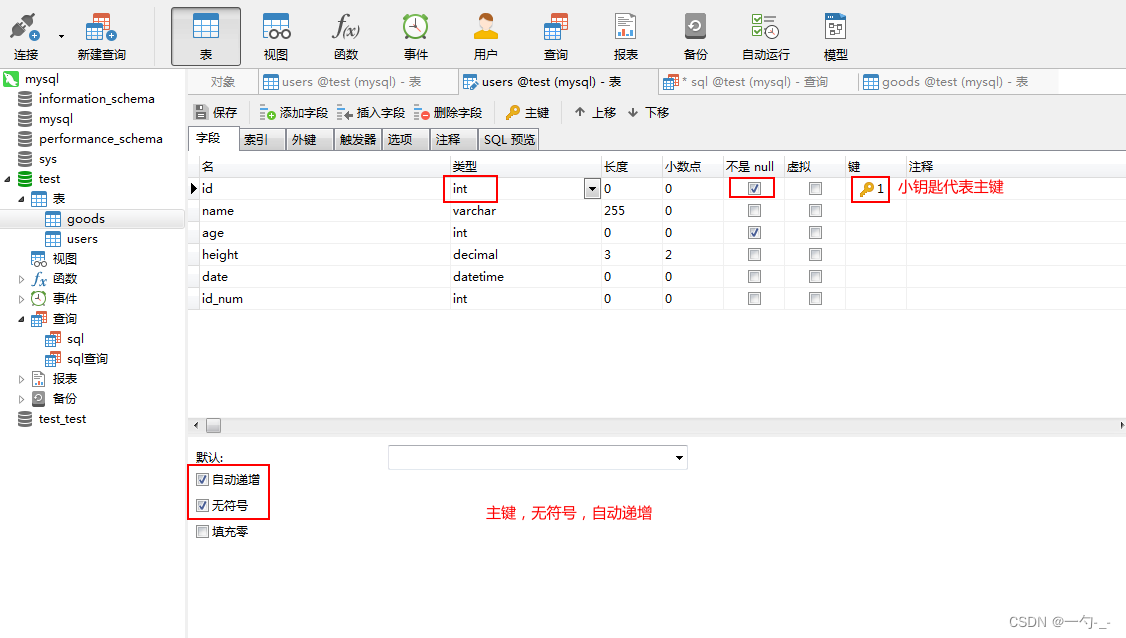Click the horizontal scrollbar left arrow
The height and width of the screenshot is (638, 1126).
pos(196,425)
